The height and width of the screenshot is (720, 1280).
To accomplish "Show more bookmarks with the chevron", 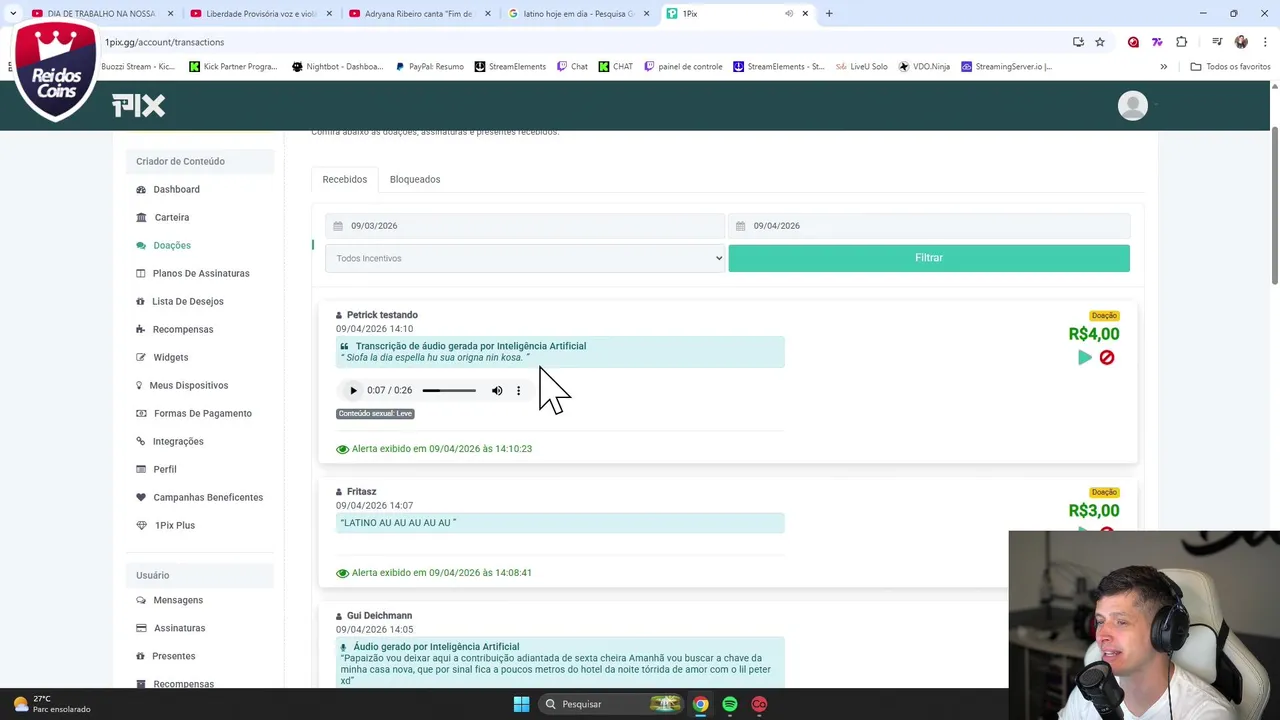I will pos(1163,66).
